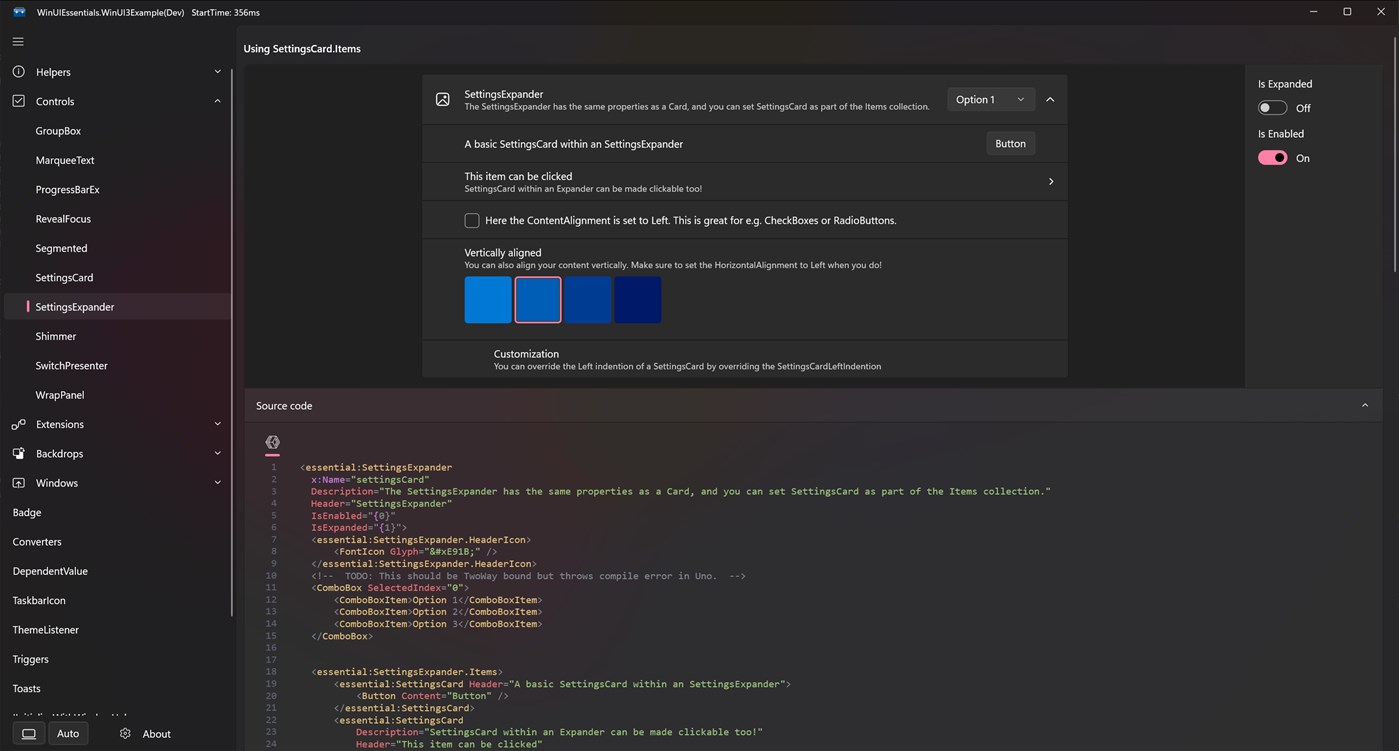
Task: Open Shimmer page
Action: point(117,336)
